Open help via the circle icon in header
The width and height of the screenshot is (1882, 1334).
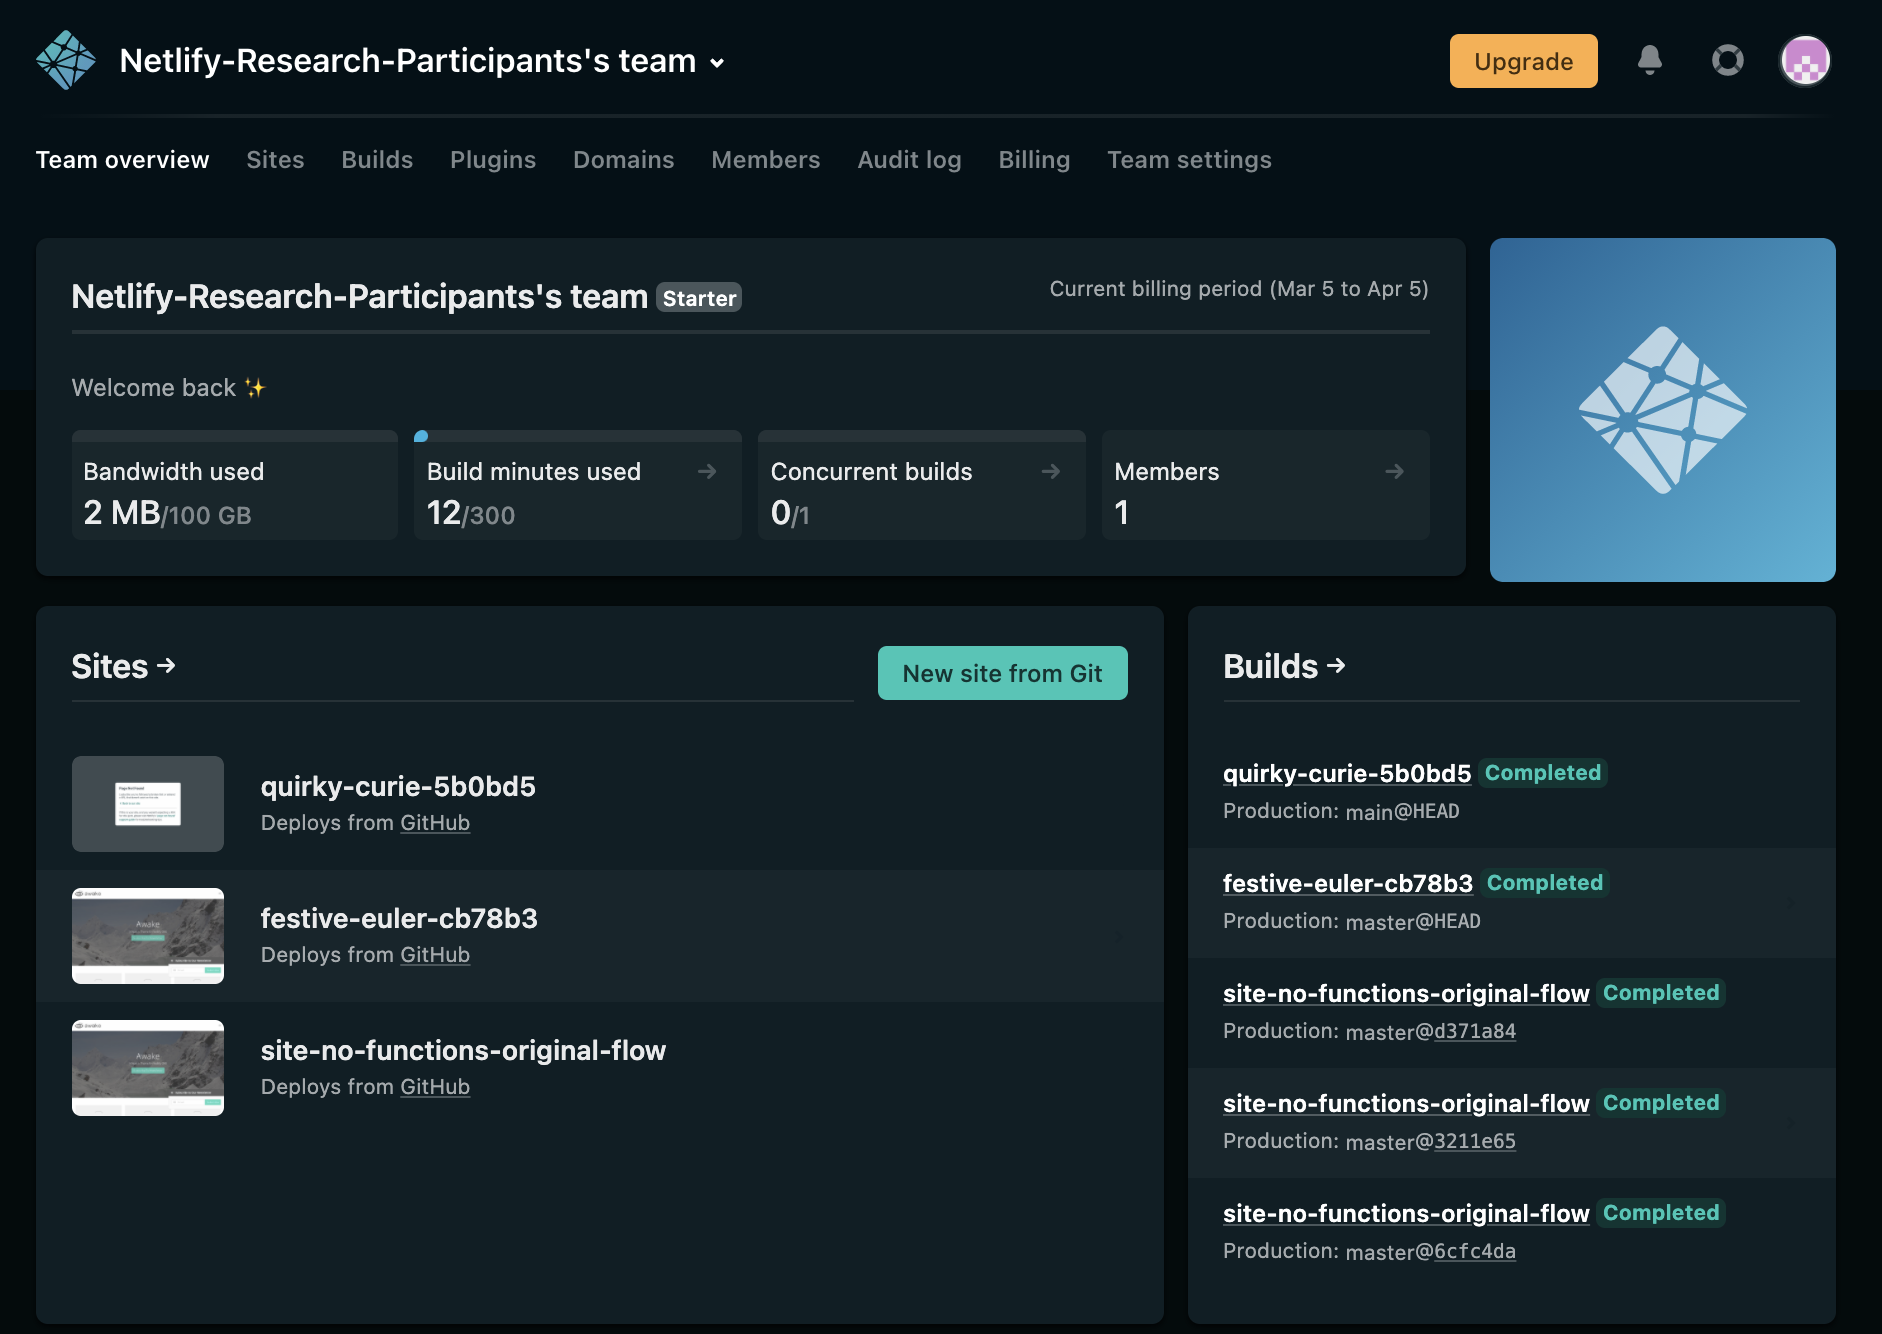coord(1728,61)
